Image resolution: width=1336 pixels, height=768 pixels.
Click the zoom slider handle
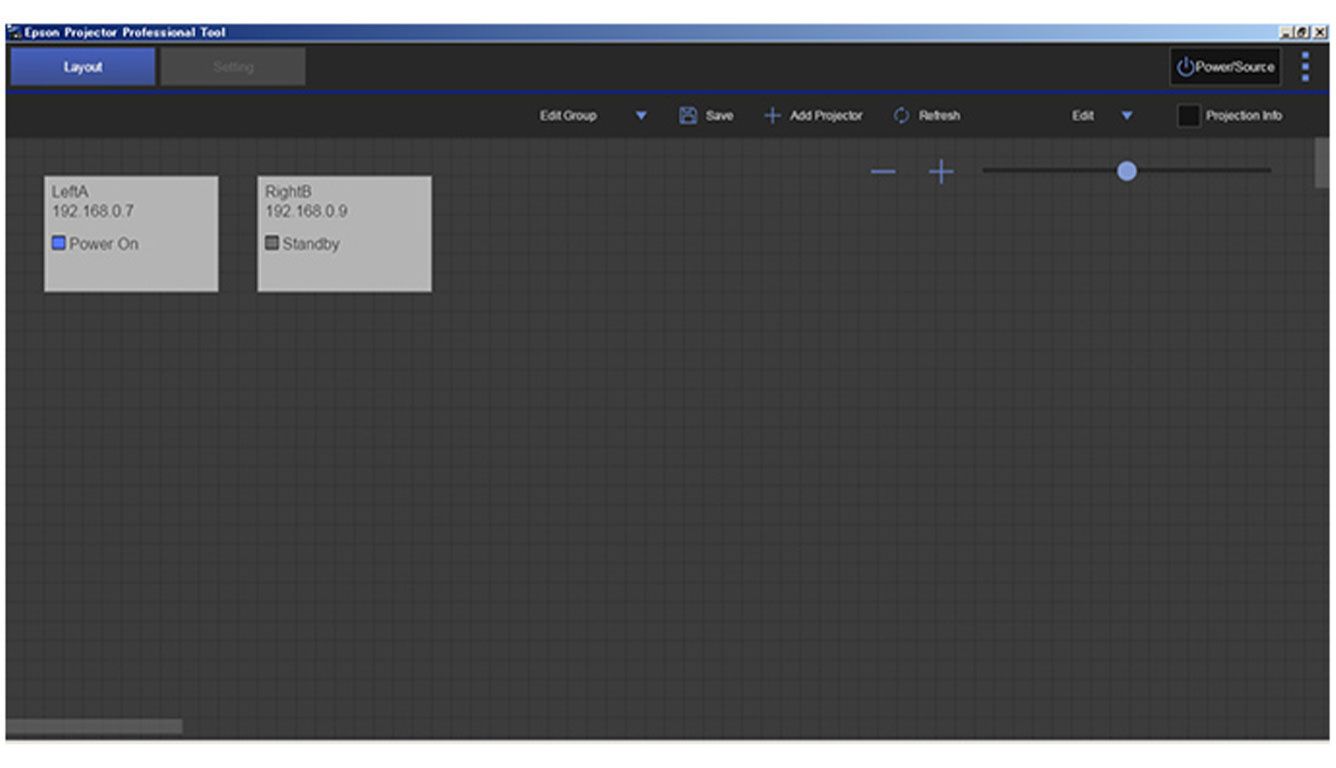[1127, 171]
